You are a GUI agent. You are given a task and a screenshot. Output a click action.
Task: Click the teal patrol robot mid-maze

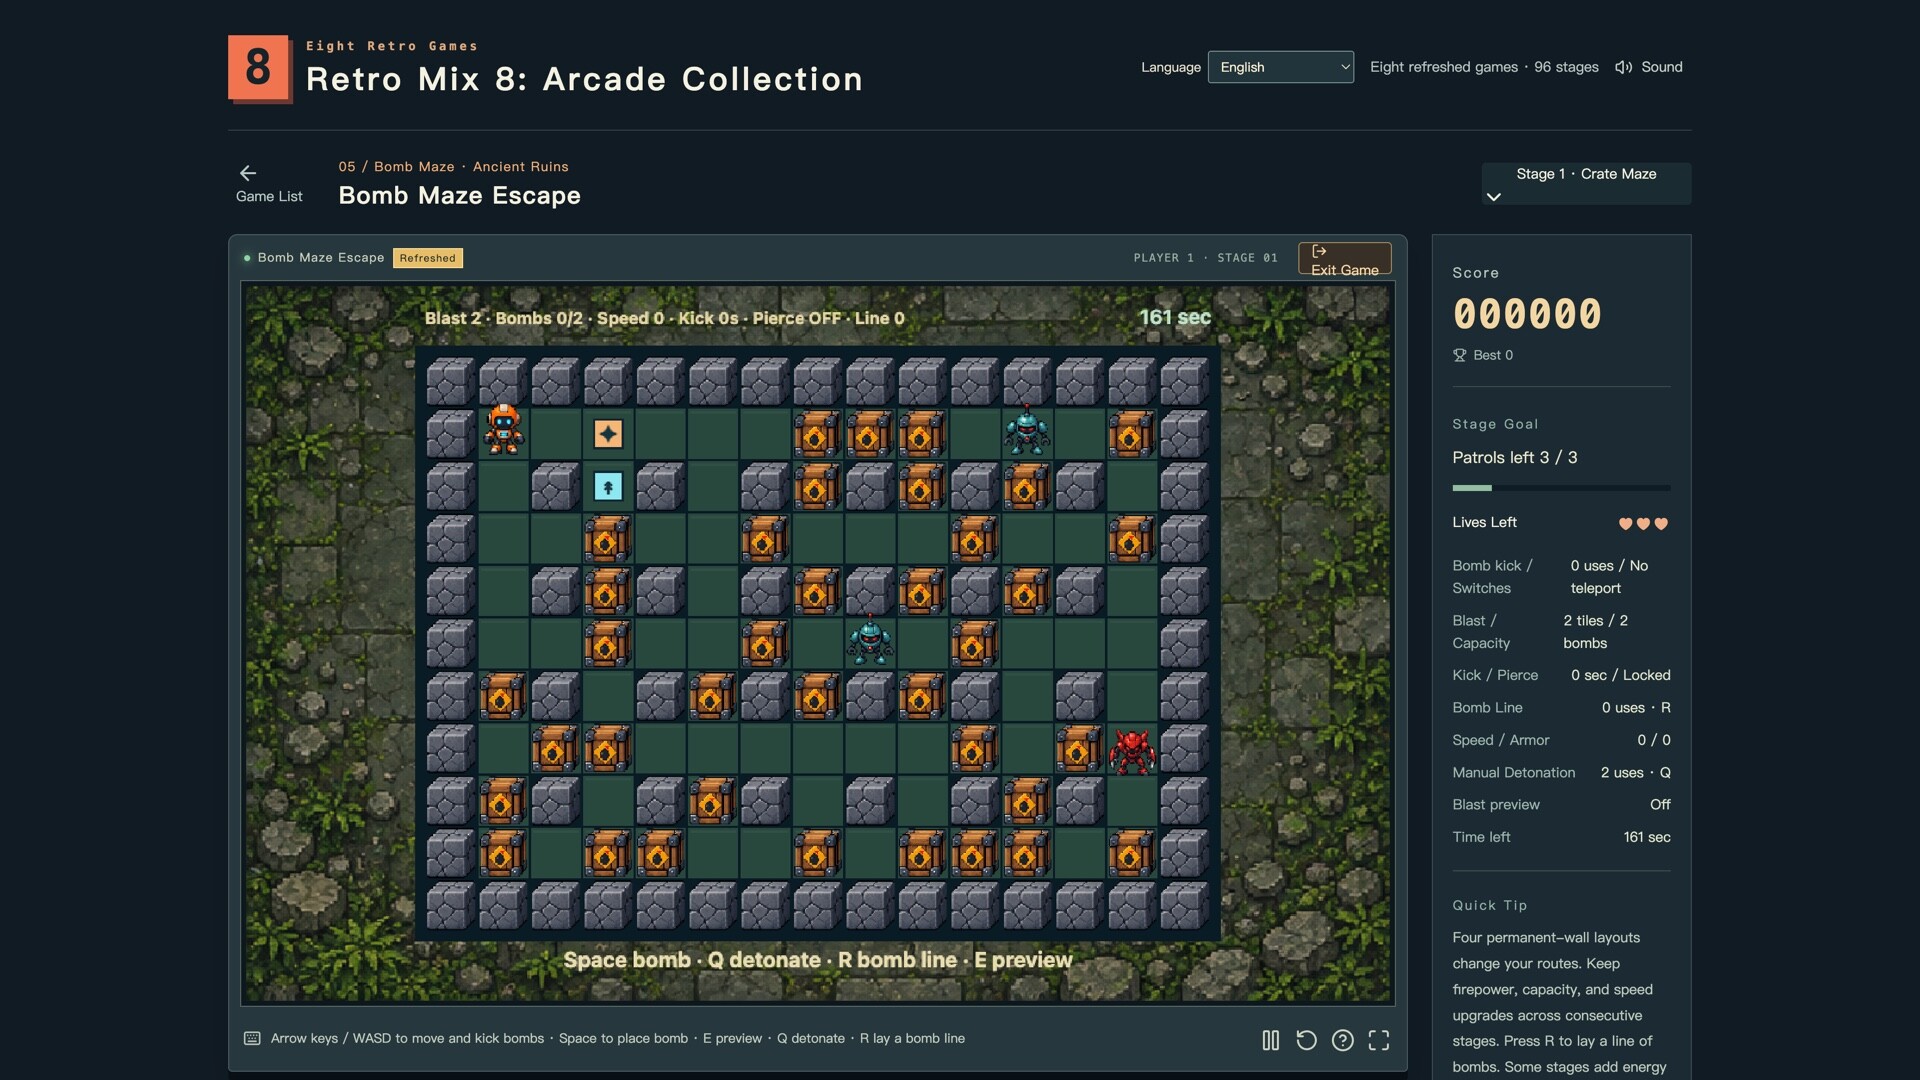click(x=870, y=640)
